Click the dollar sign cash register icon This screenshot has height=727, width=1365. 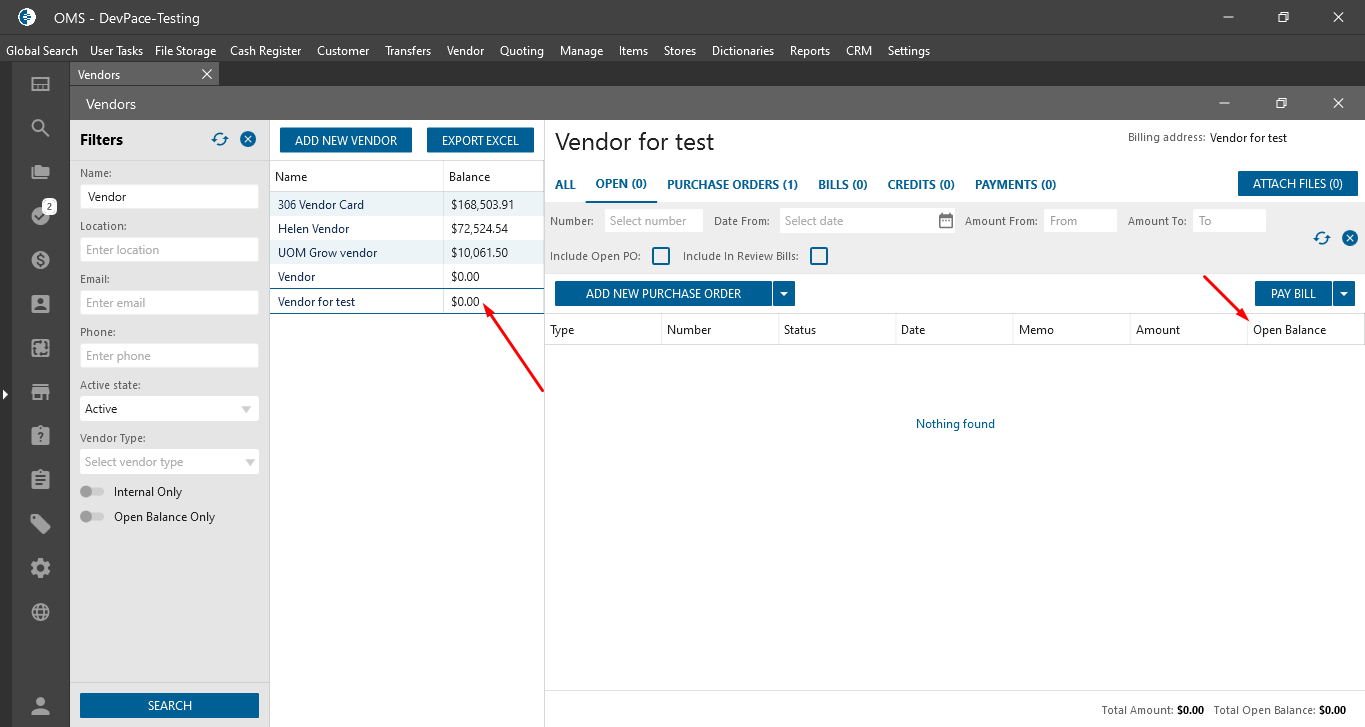tap(40, 260)
